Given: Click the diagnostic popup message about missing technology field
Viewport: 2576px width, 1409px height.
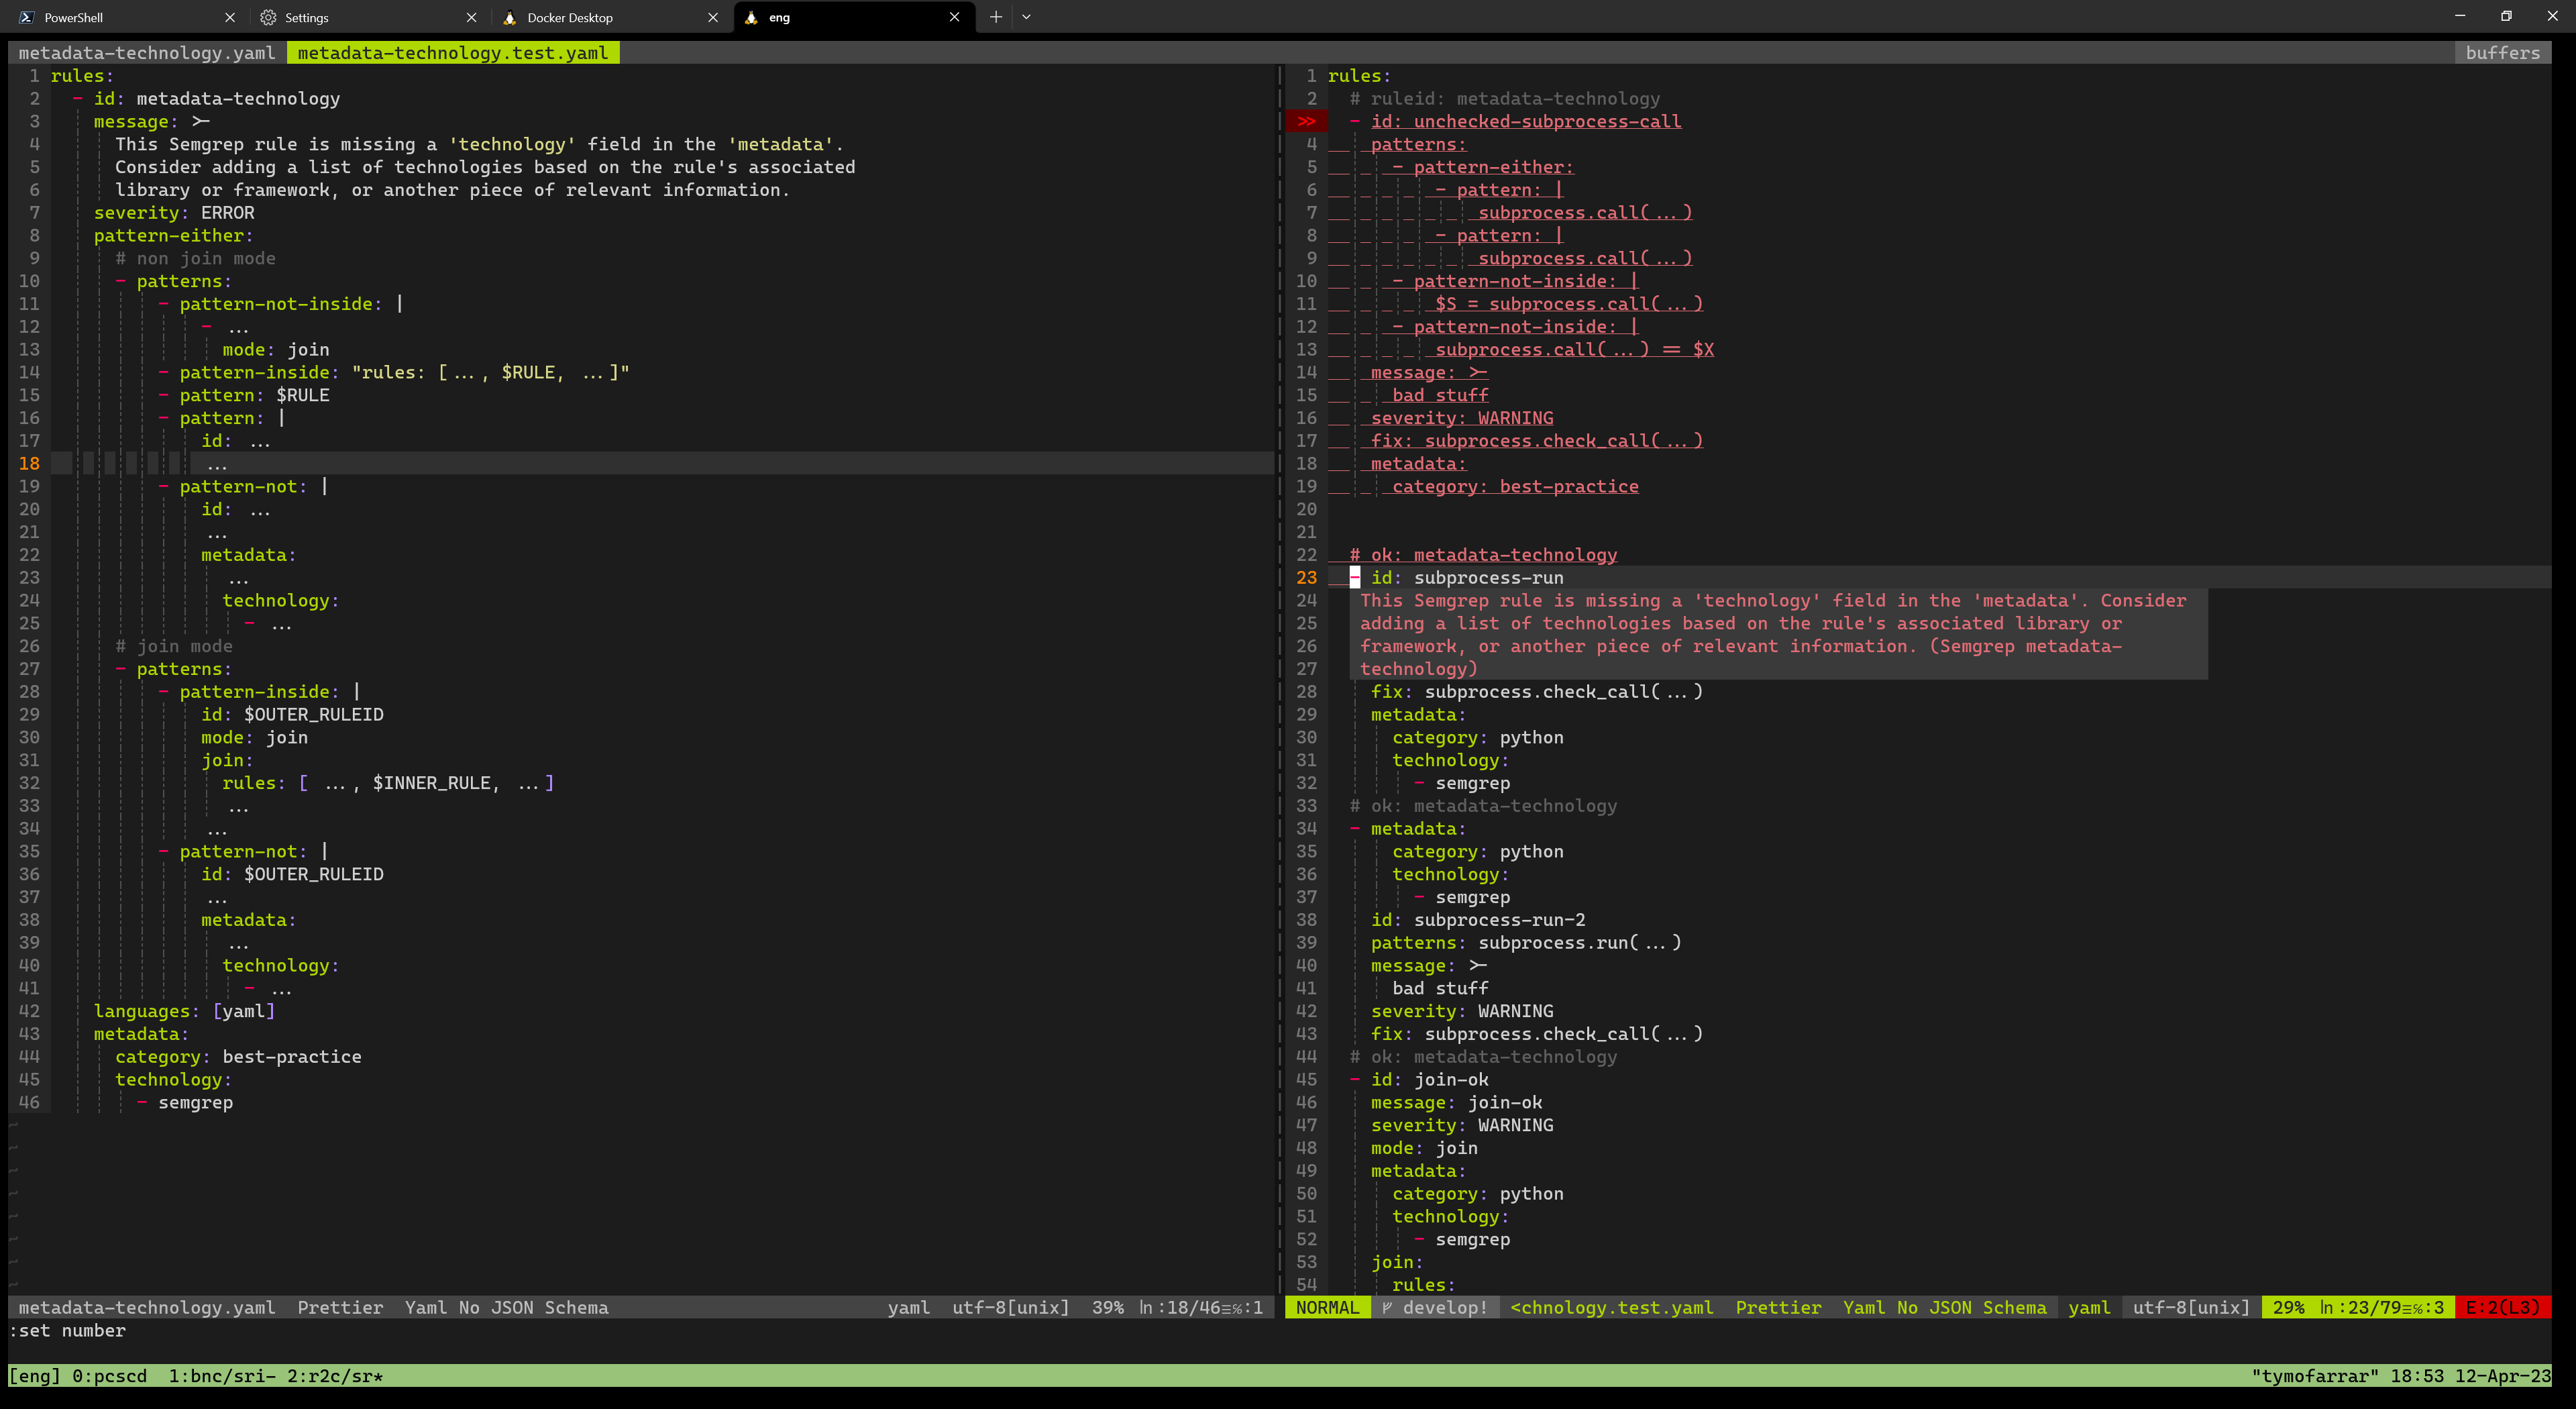Looking at the screenshot, I should click(x=1778, y=634).
